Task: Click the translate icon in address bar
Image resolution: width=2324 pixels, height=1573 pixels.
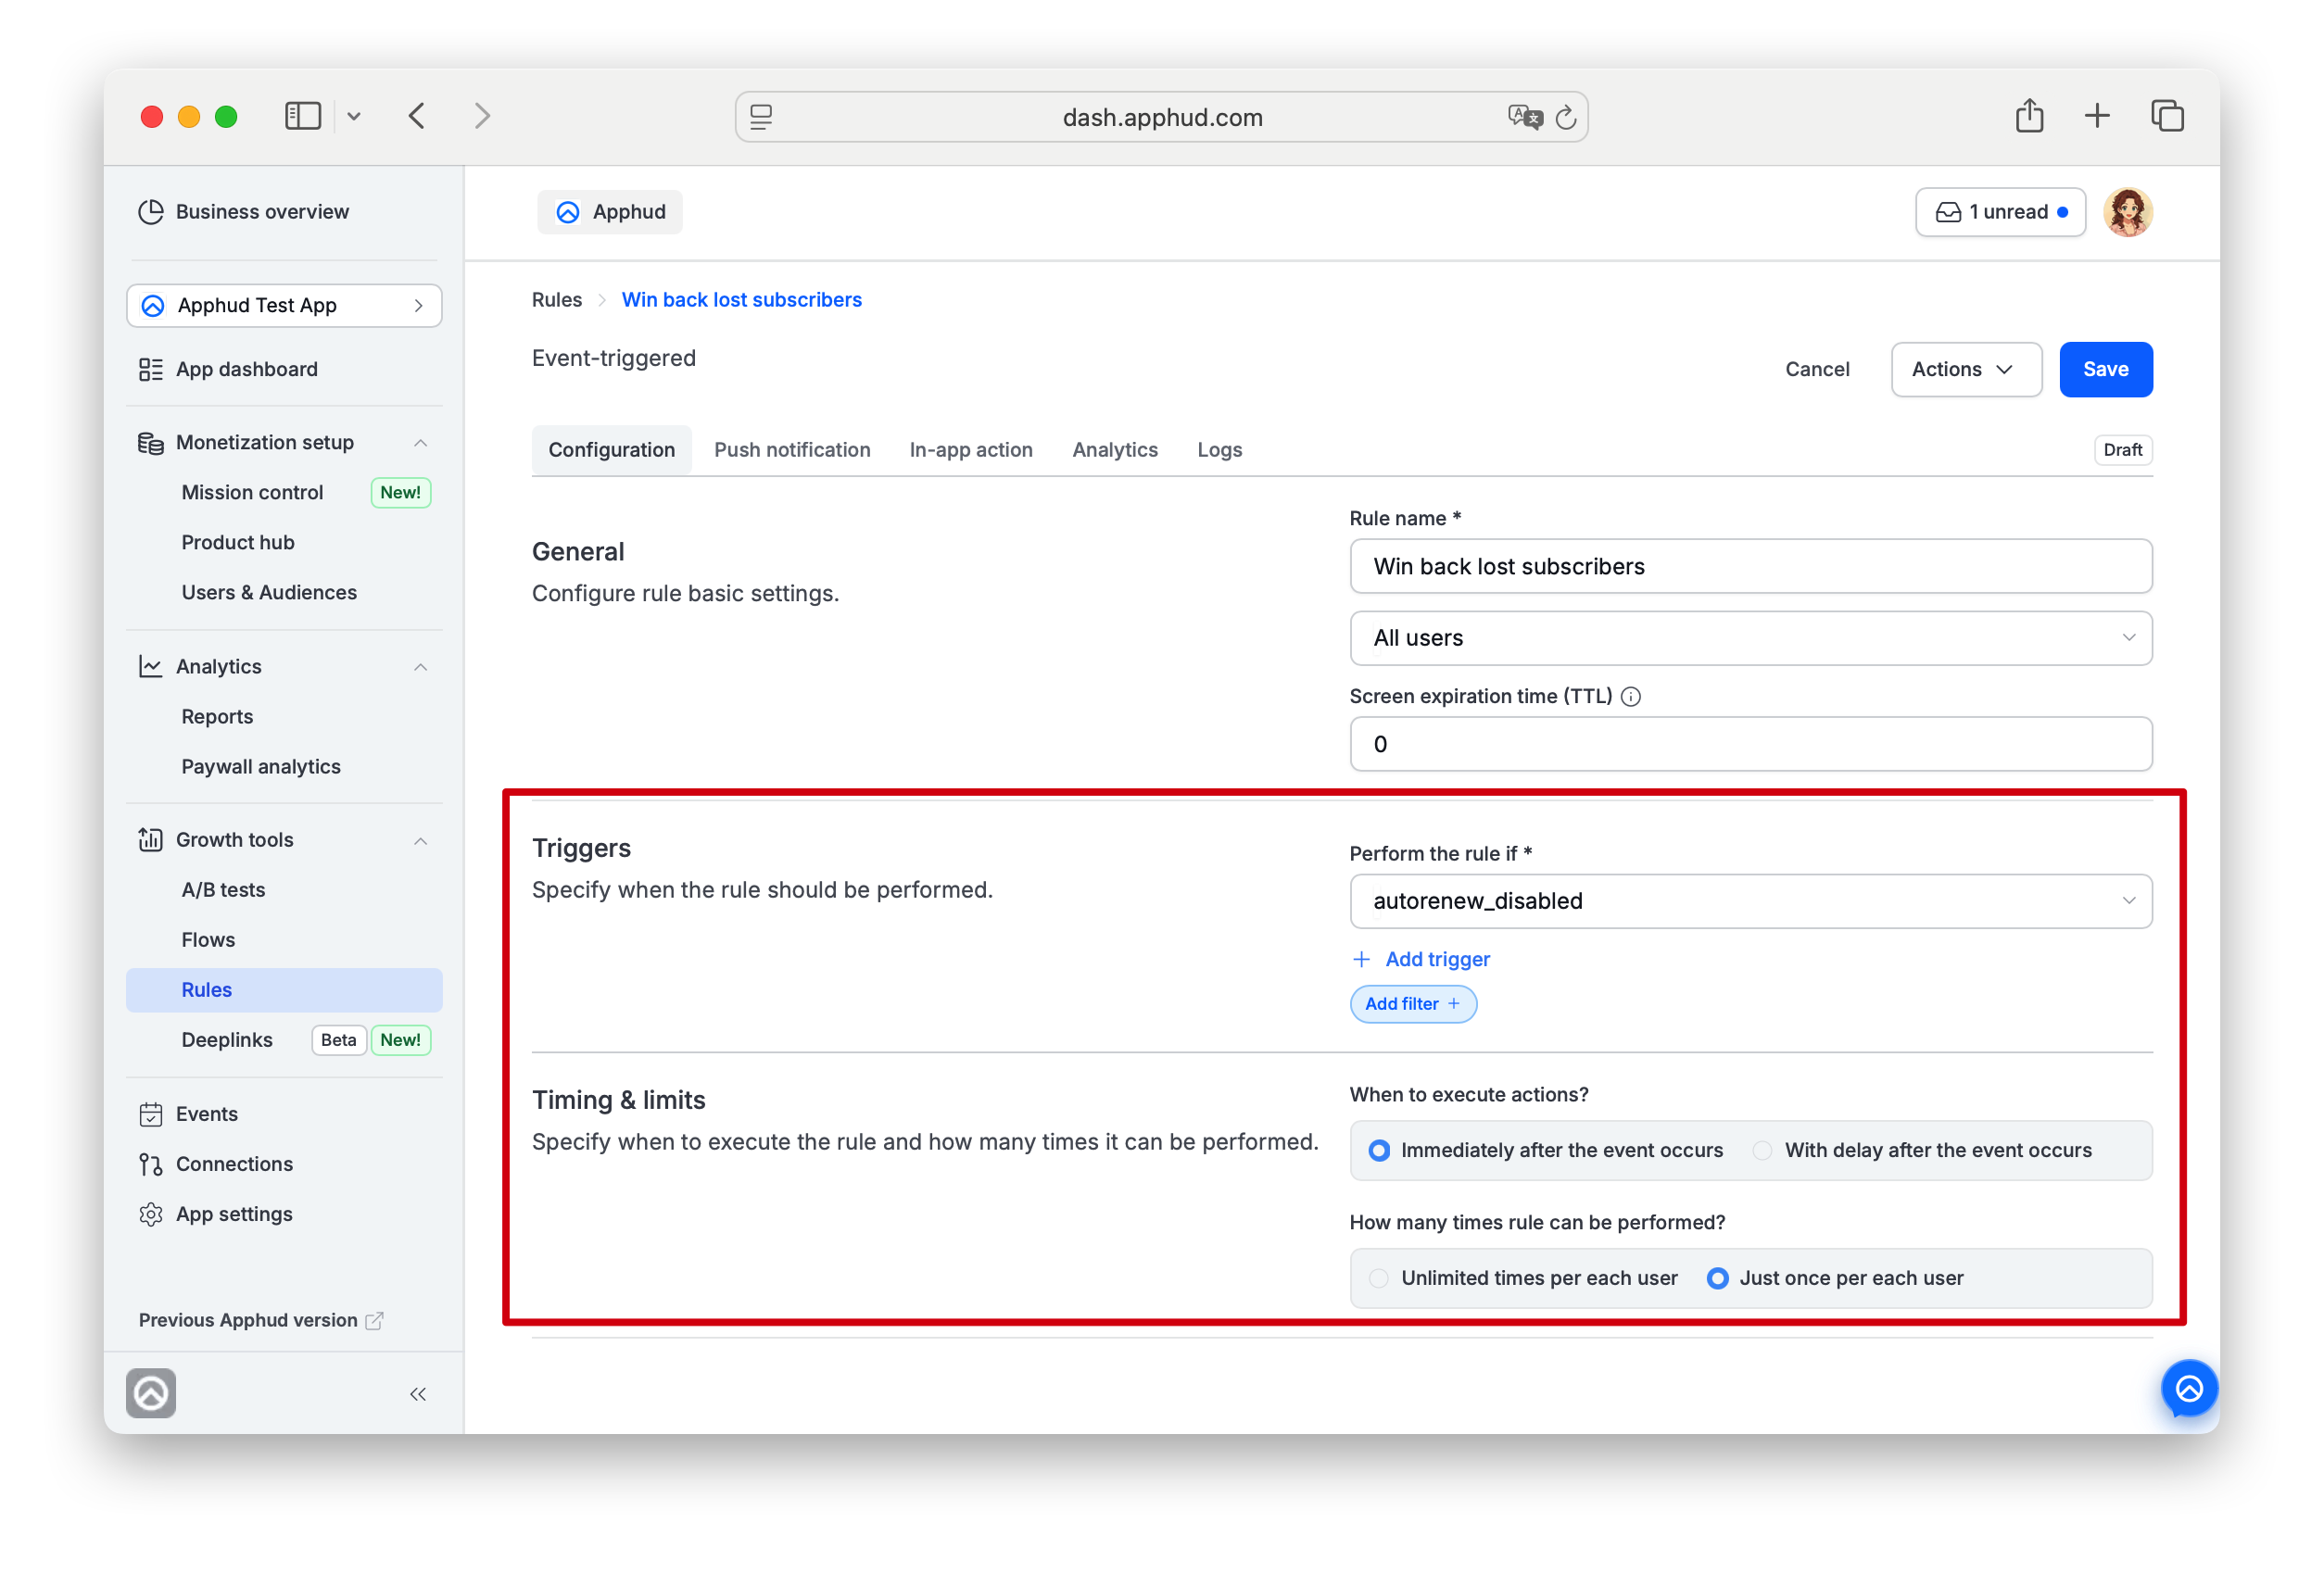Action: [x=1524, y=117]
